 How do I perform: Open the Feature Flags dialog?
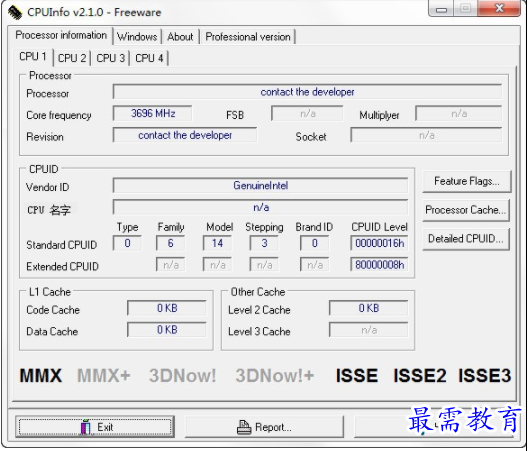coord(466,181)
